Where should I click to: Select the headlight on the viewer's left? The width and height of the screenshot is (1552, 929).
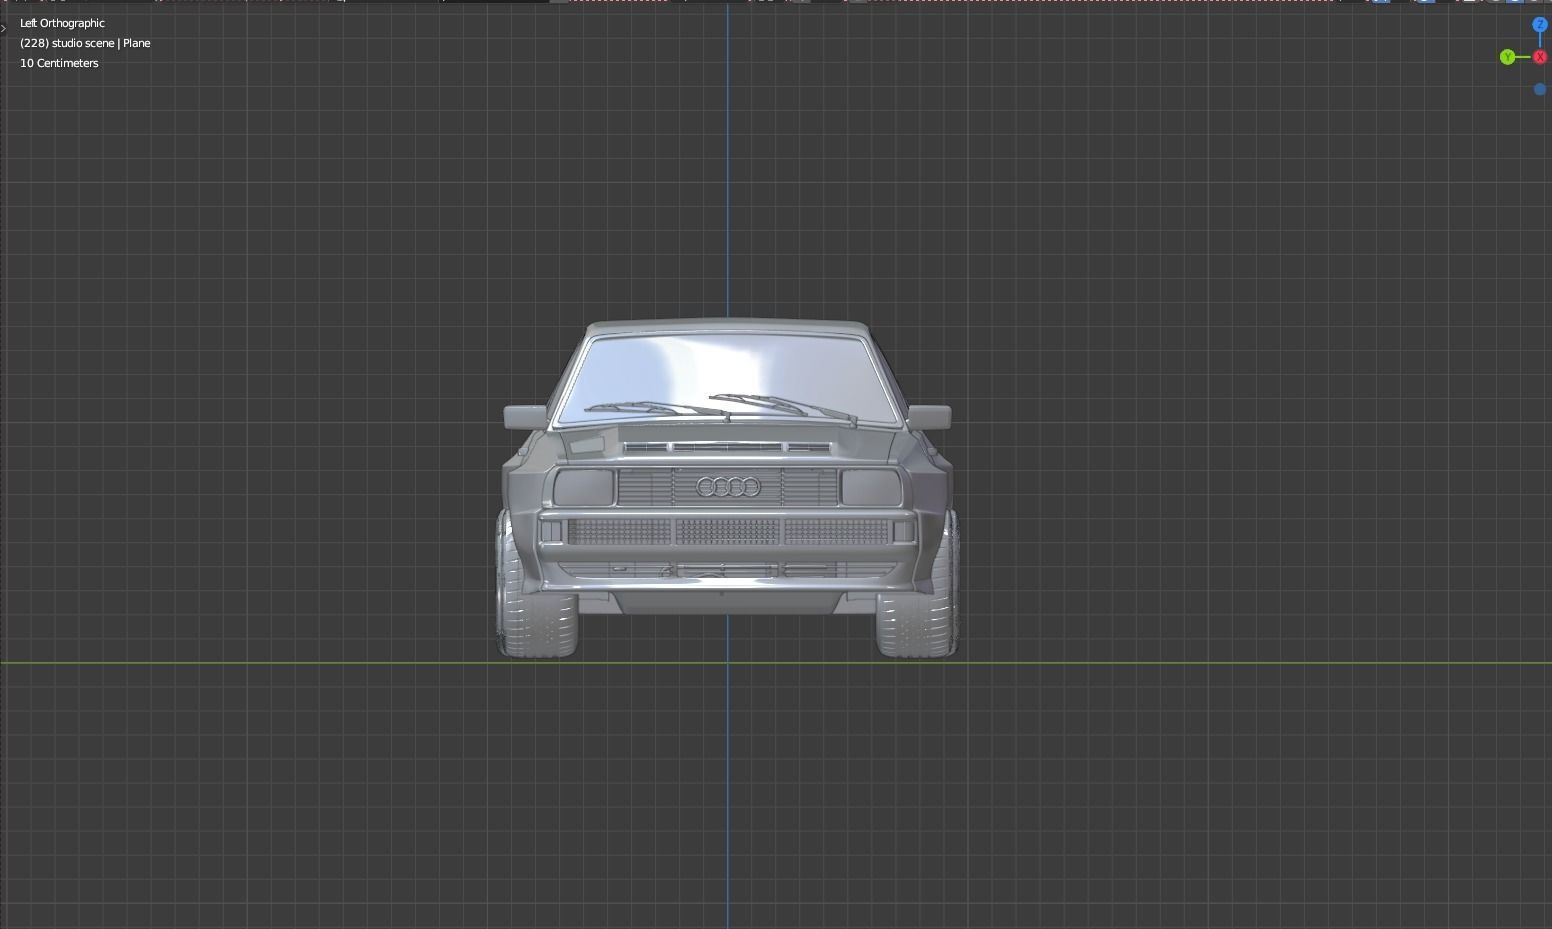(583, 487)
